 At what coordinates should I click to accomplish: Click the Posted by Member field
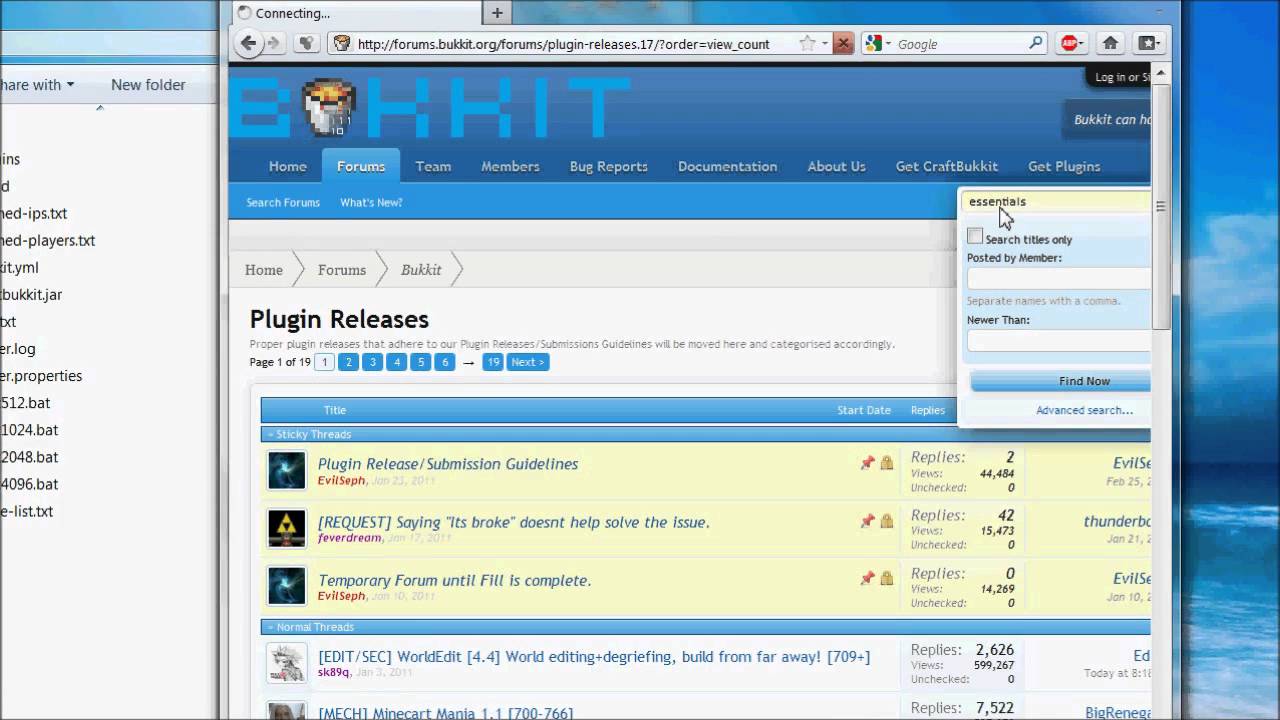[1059, 279]
